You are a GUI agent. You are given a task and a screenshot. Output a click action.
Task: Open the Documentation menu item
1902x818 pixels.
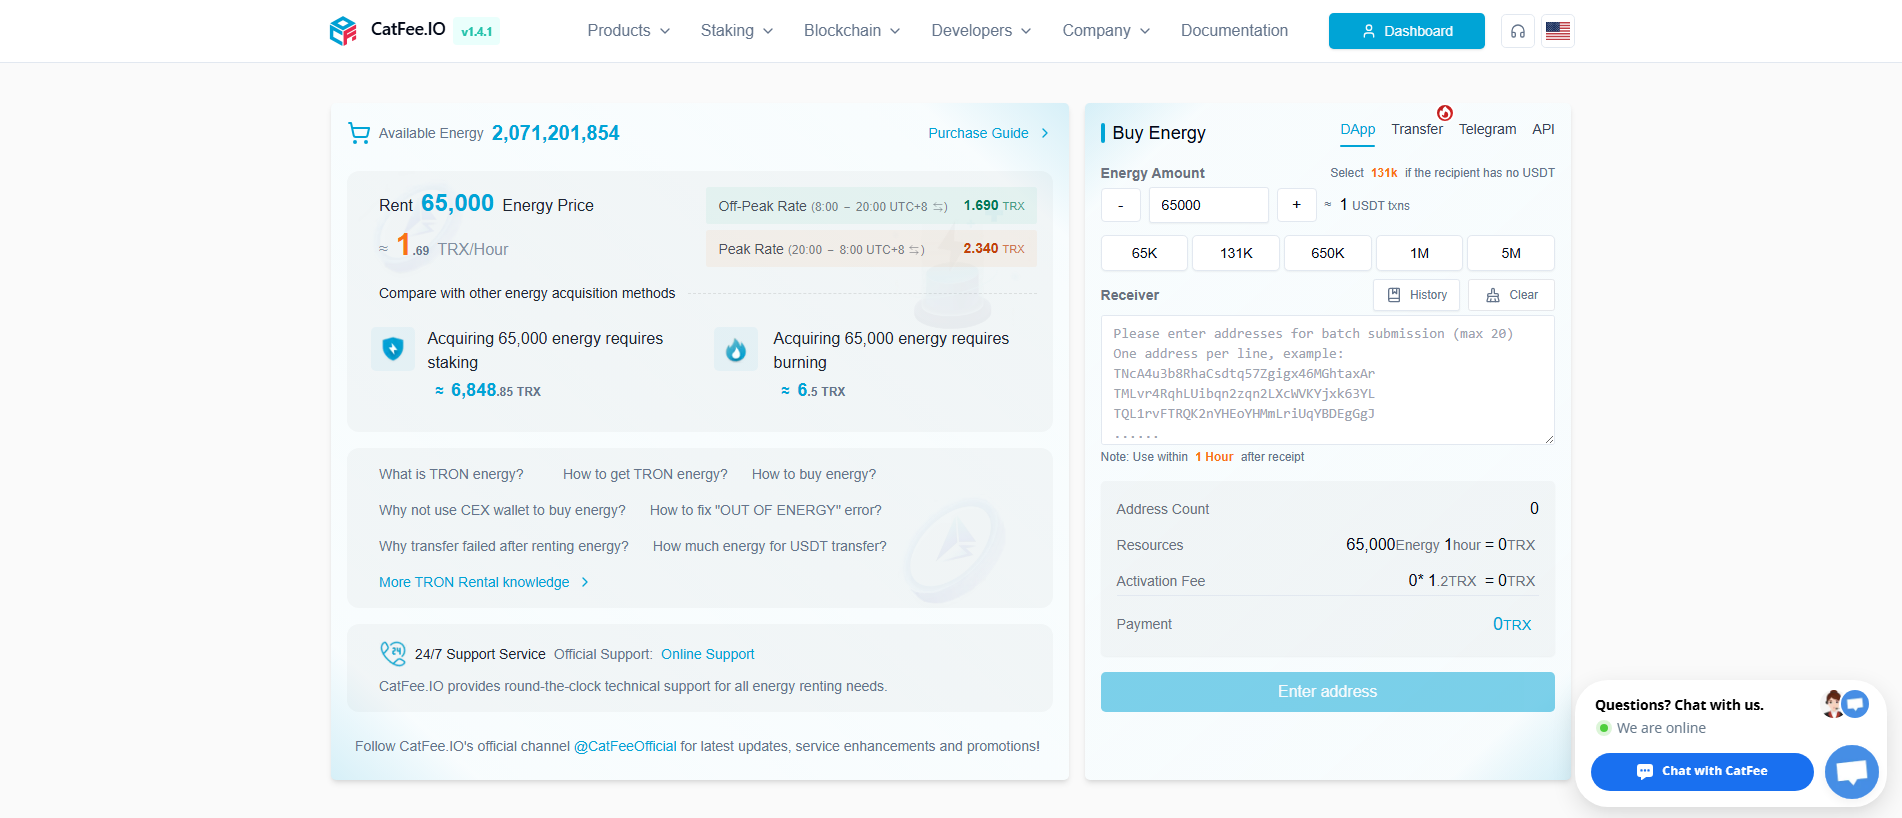coord(1234,31)
